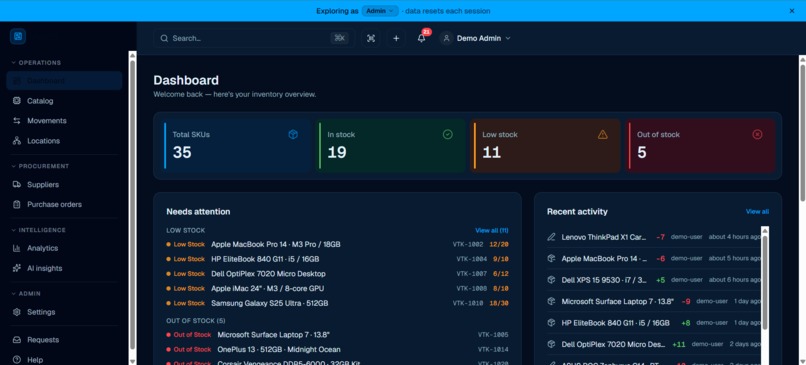Open the Total SKUs card
The height and width of the screenshot is (365, 806).
pos(236,145)
